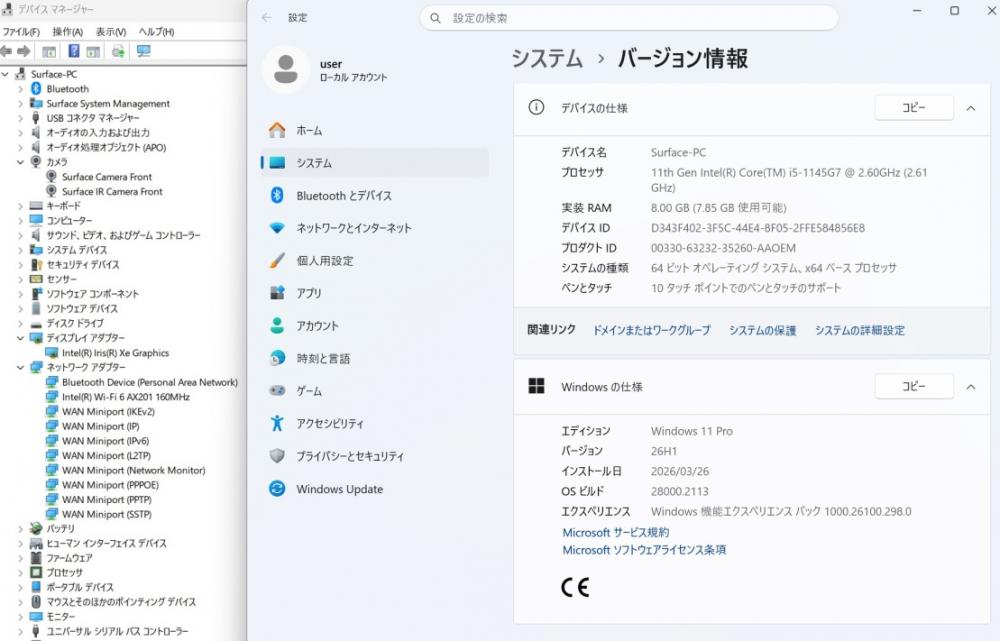Viewport: 1000px width, 641px height.
Task: Open ヘルプ(H) menu in Device Manager
Action: pos(156,31)
